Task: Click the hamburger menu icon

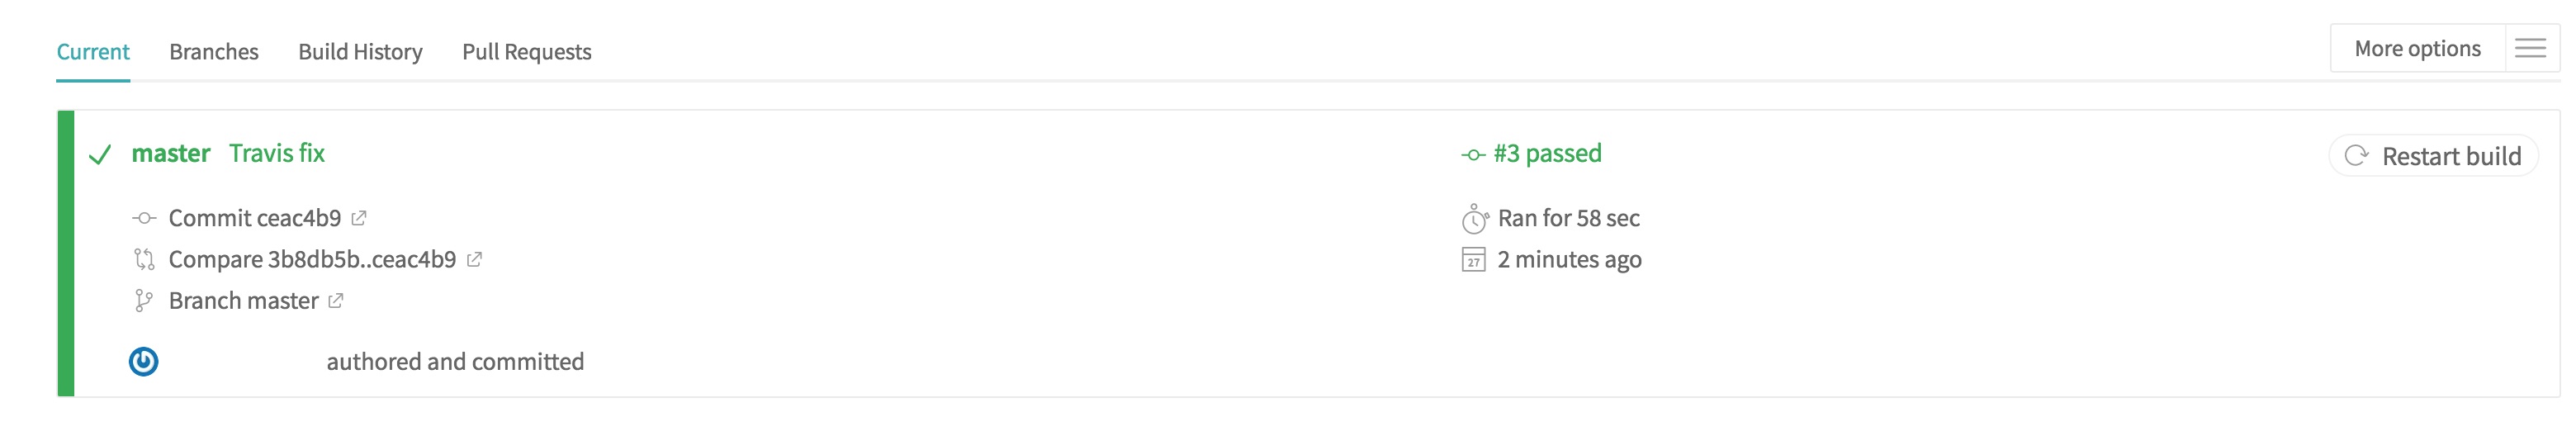Action: pyautogui.click(x=2530, y=49)
